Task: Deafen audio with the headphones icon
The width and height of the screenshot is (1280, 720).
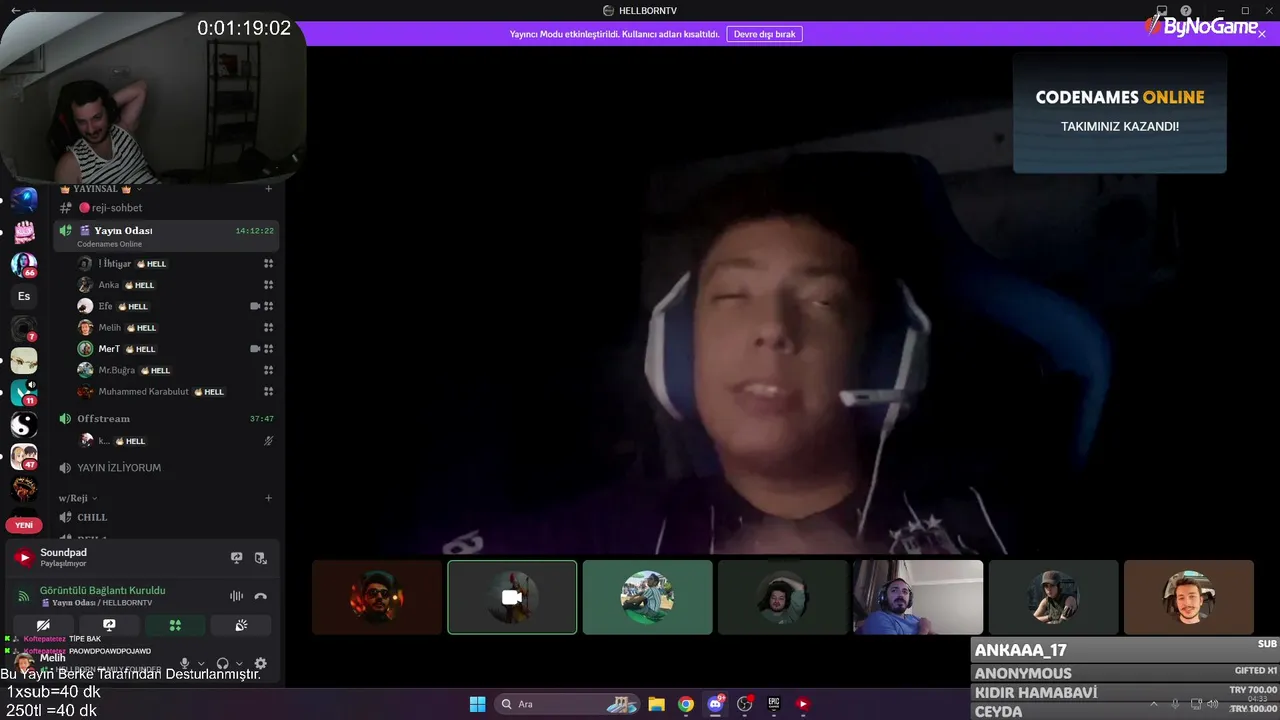Action: click(x=223, y=663)
